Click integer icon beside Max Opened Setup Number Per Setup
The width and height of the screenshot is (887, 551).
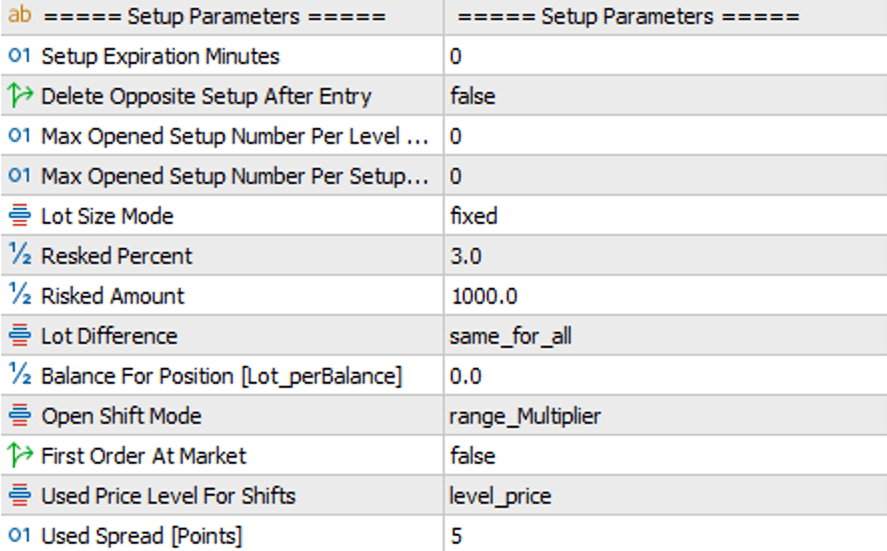tap(19, 175)
